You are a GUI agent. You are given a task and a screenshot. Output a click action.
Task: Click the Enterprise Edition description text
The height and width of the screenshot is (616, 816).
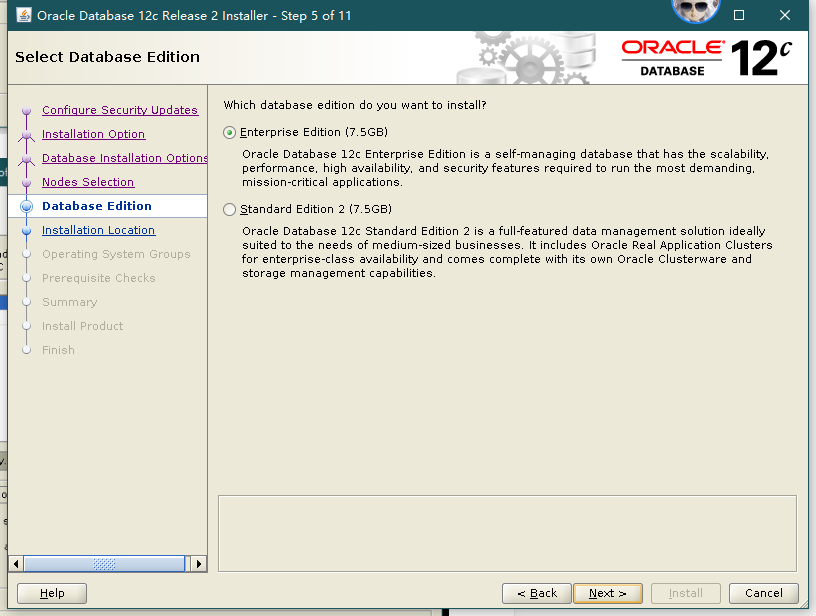coord(505,168)
